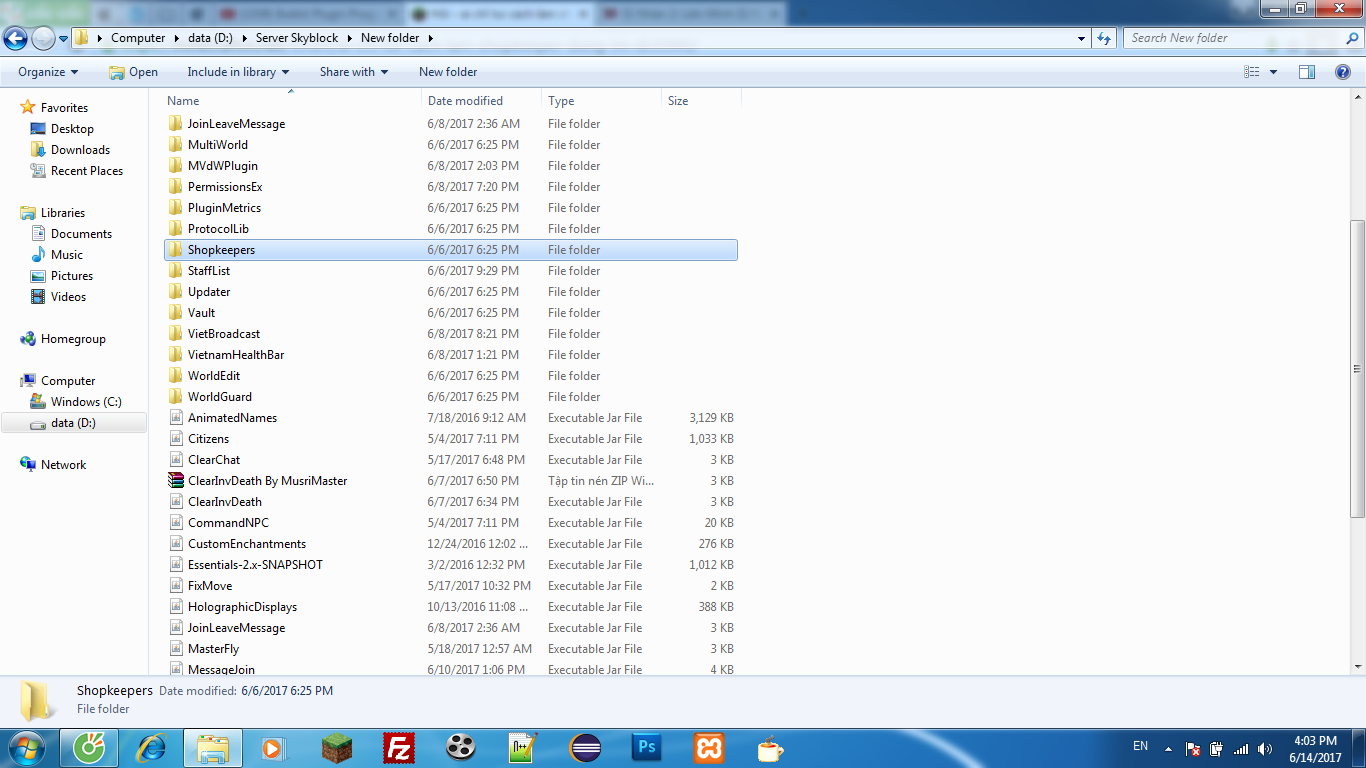Viewport: 1366px width, 768px height.
Task: Open Homegroup in navigation pane
Action: (73, 339)
